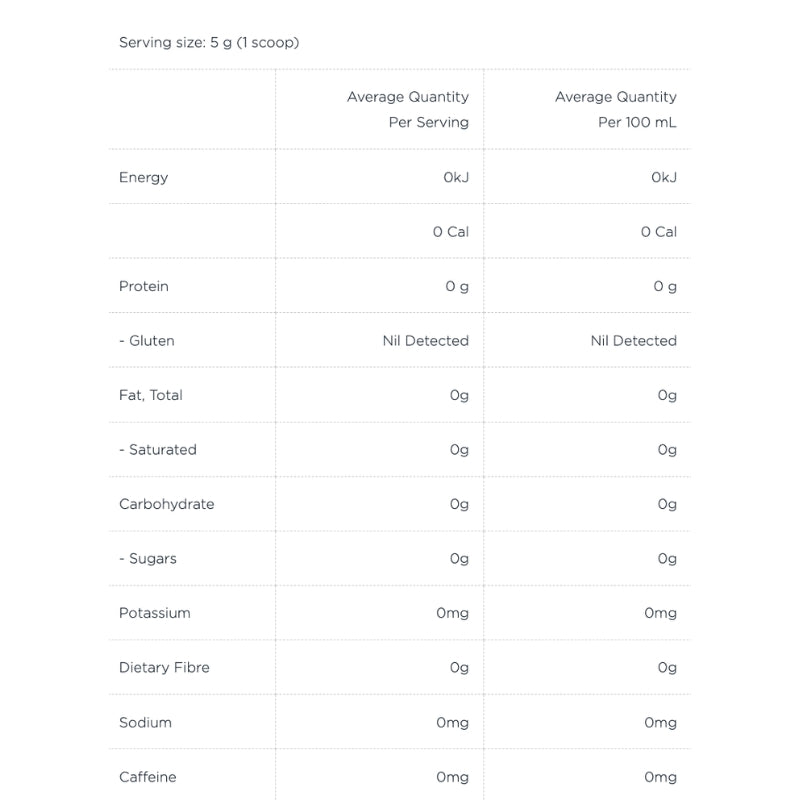Click the Saturated row label

click(158, 449)
